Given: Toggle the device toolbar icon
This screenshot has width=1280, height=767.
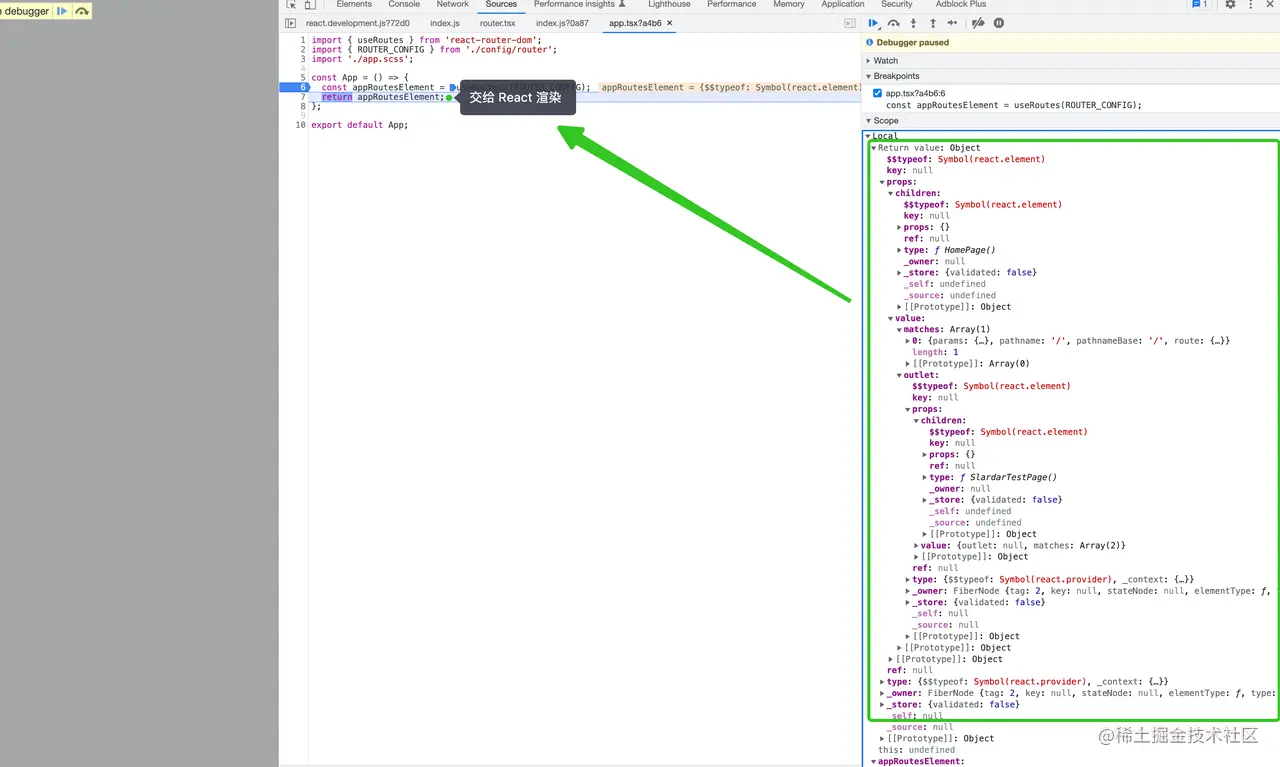Looking at the screenshot, I should [310, 5].
